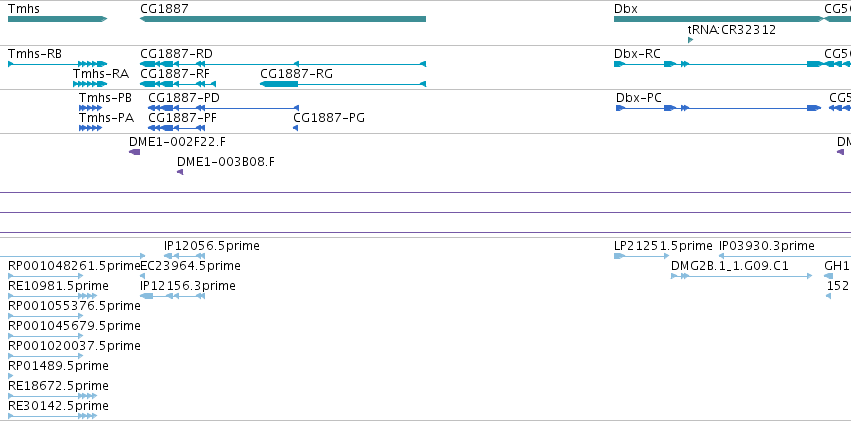Select the Dbx gene bar

[x=719, y=19]
